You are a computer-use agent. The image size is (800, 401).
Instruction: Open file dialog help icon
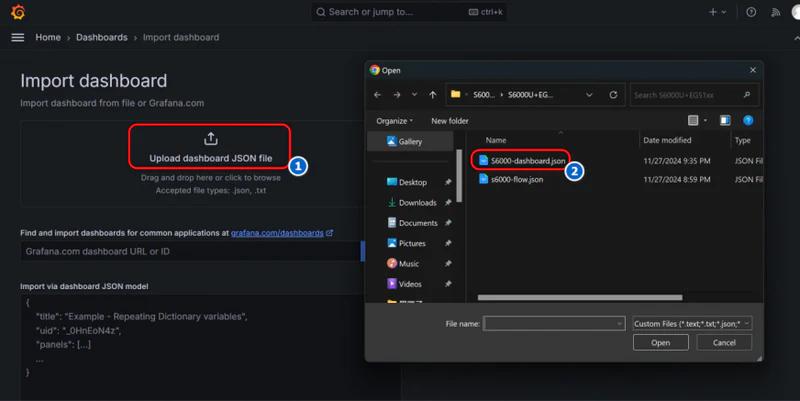tap(748, 120)
